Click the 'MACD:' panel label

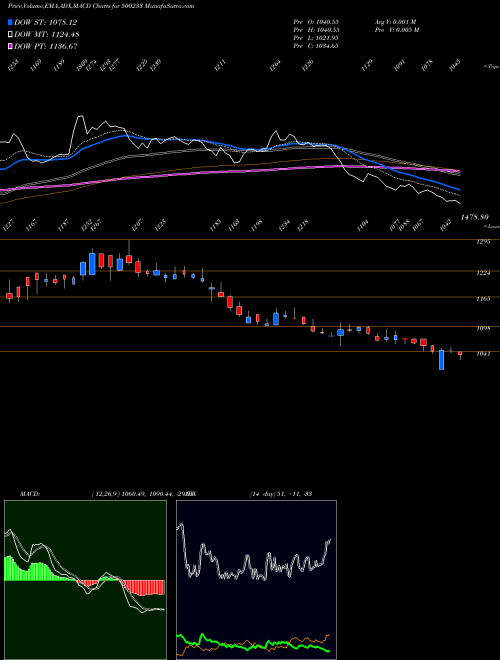pyautogui.click(x=30, y=494)
